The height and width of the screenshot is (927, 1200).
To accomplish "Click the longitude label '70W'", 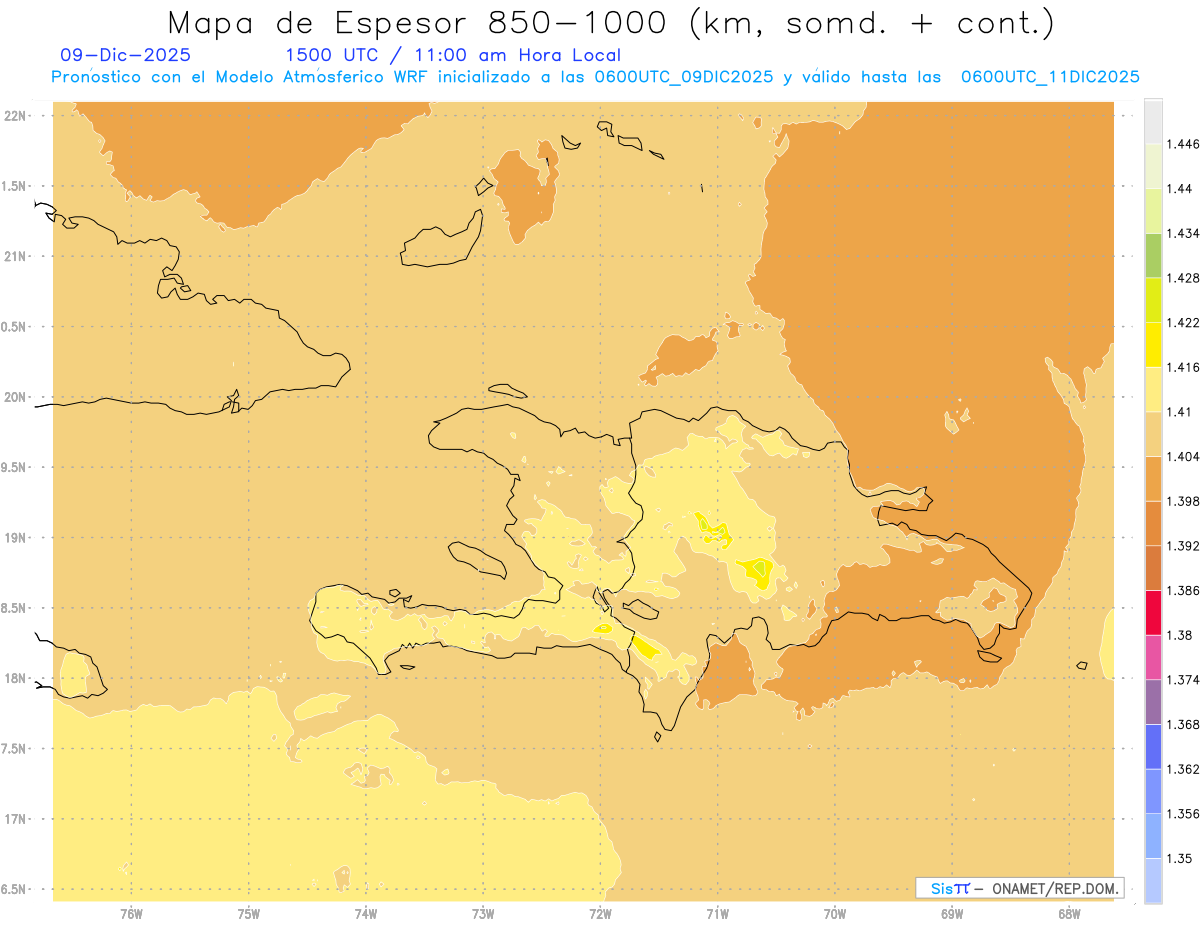I will point(835,913).
